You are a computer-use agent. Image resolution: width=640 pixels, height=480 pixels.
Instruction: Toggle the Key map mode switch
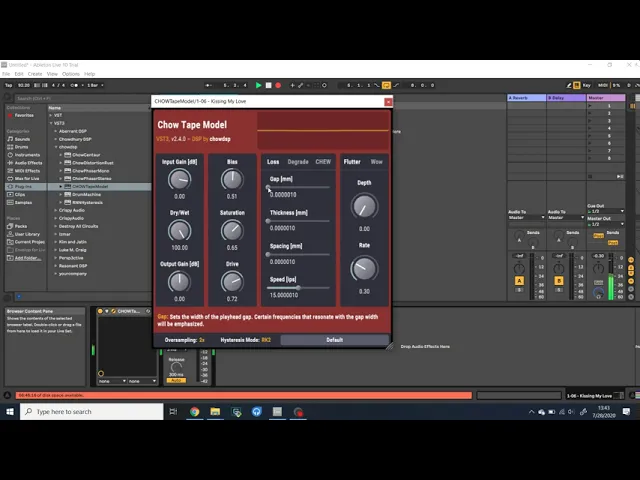tap(587, 85)
